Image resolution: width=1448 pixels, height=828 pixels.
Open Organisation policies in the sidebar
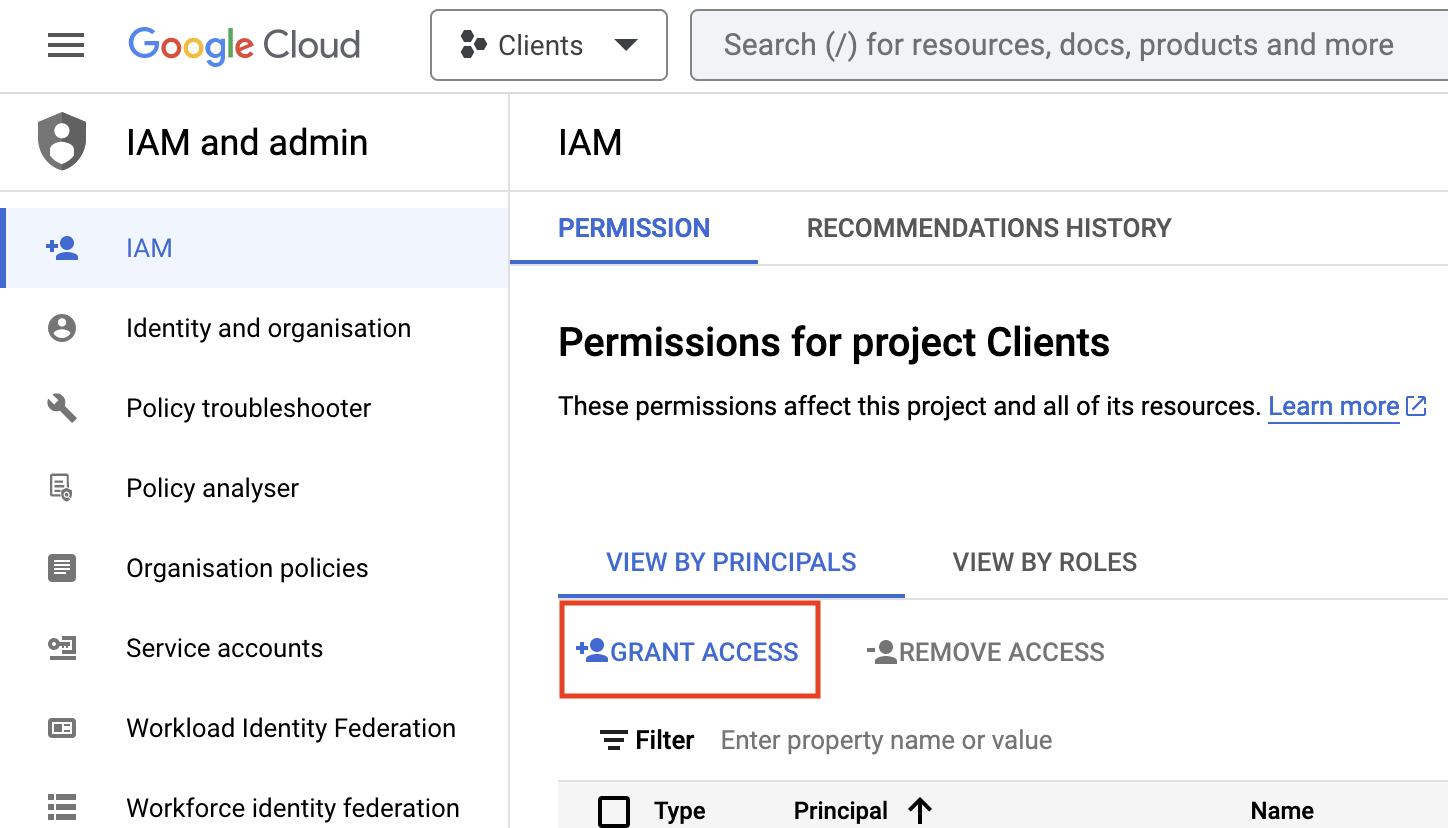click(x=254, y=568)
